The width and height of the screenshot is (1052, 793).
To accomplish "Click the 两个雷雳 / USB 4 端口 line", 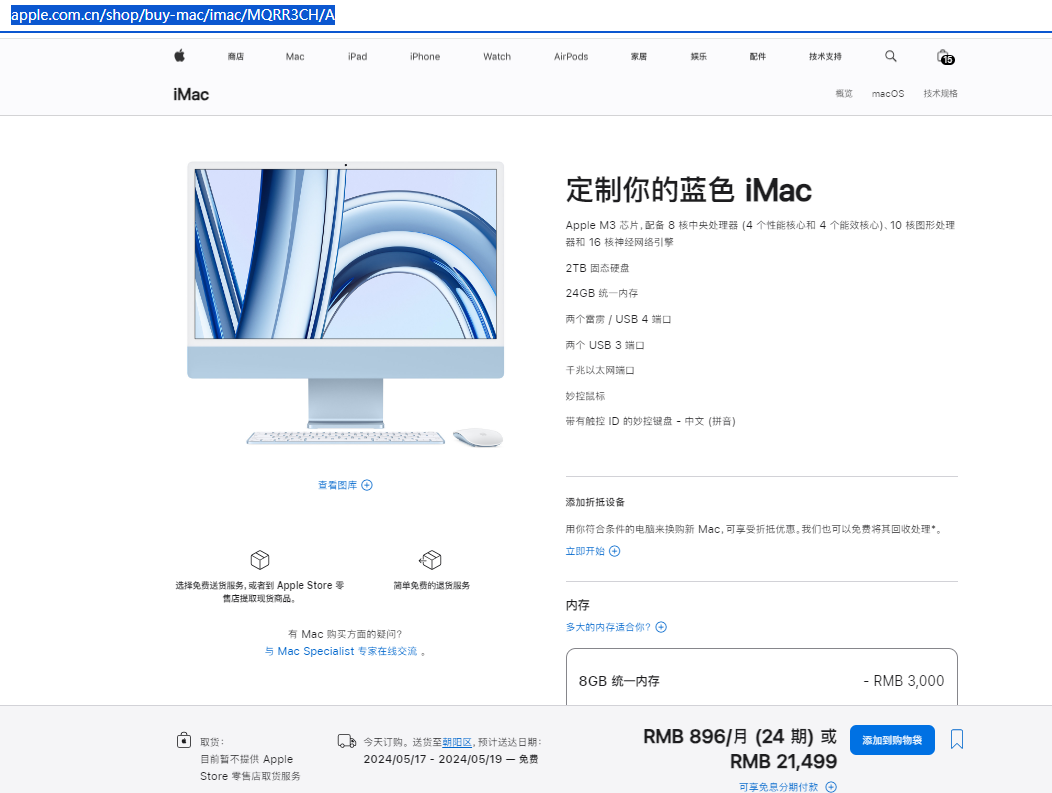I will [x=618, y=319].
